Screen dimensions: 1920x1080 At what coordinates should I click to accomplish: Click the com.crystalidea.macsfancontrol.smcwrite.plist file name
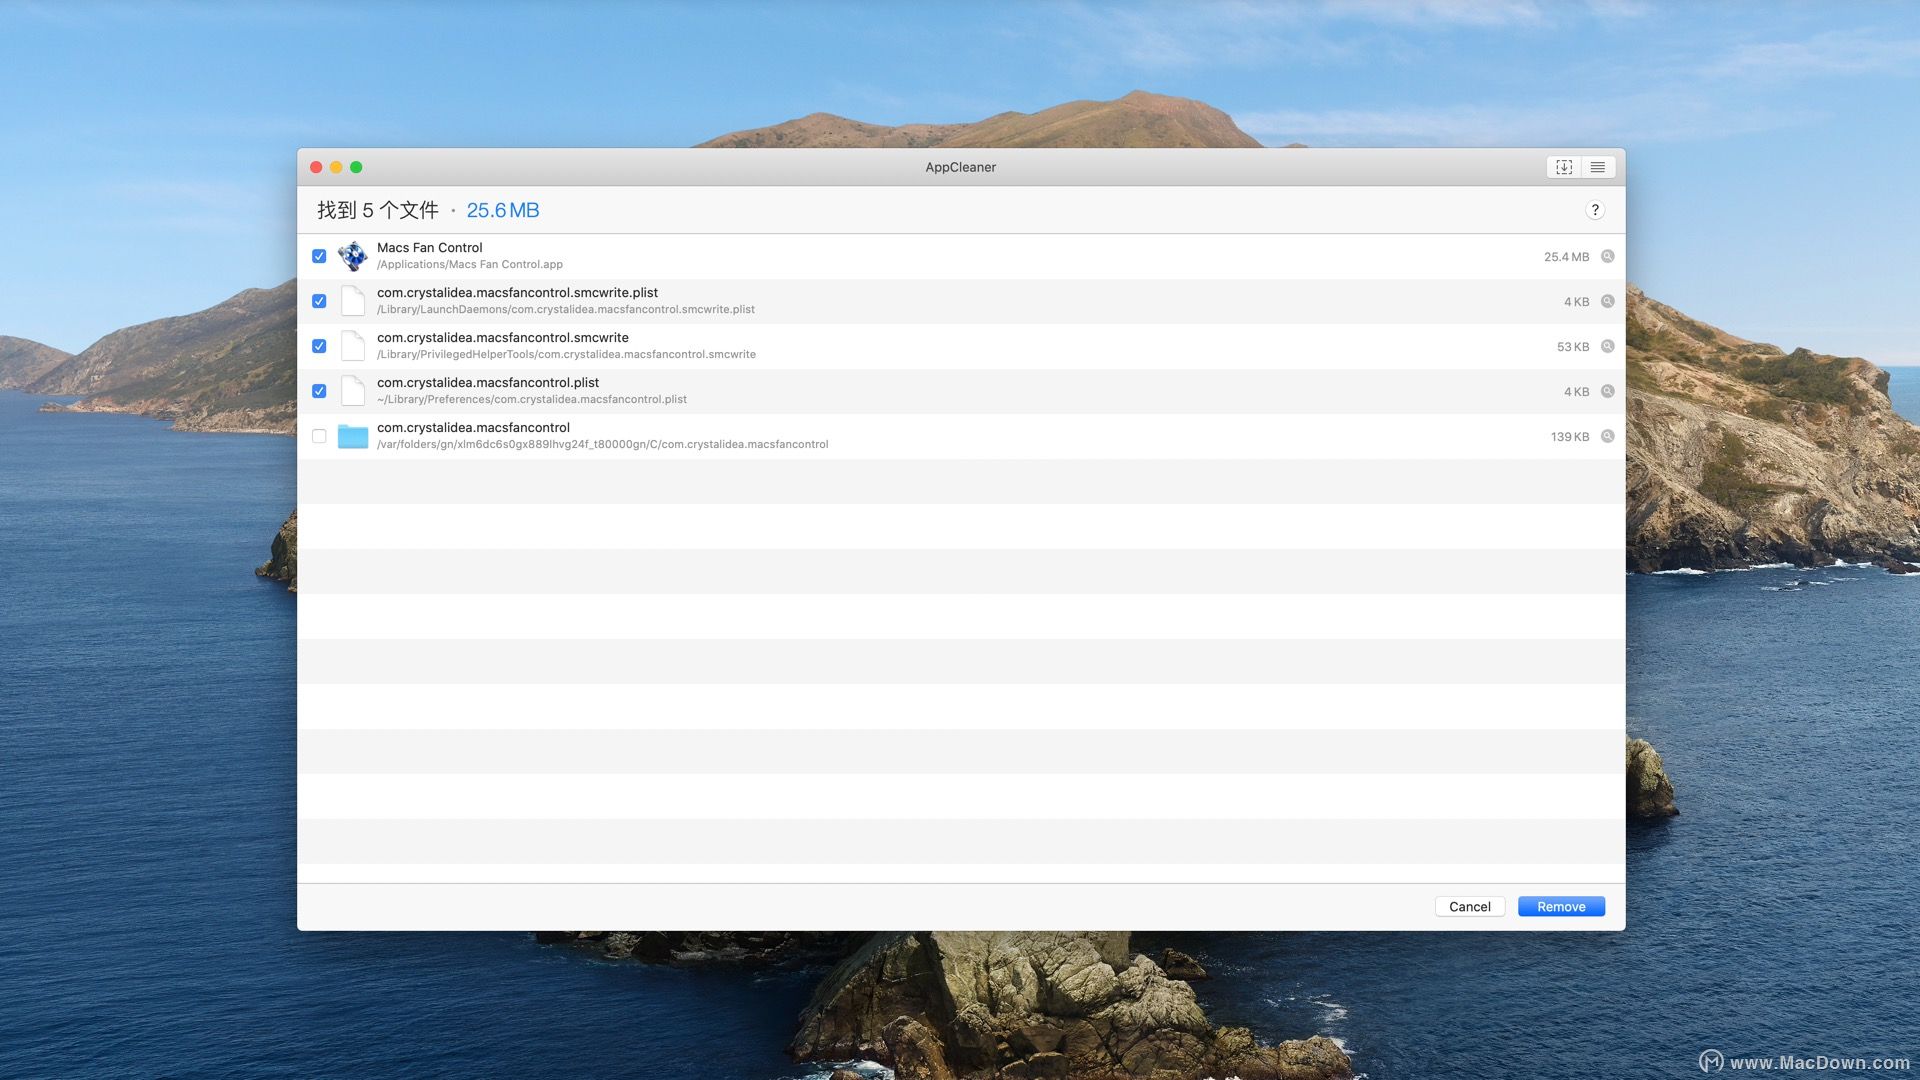click(x=517, y=293)
